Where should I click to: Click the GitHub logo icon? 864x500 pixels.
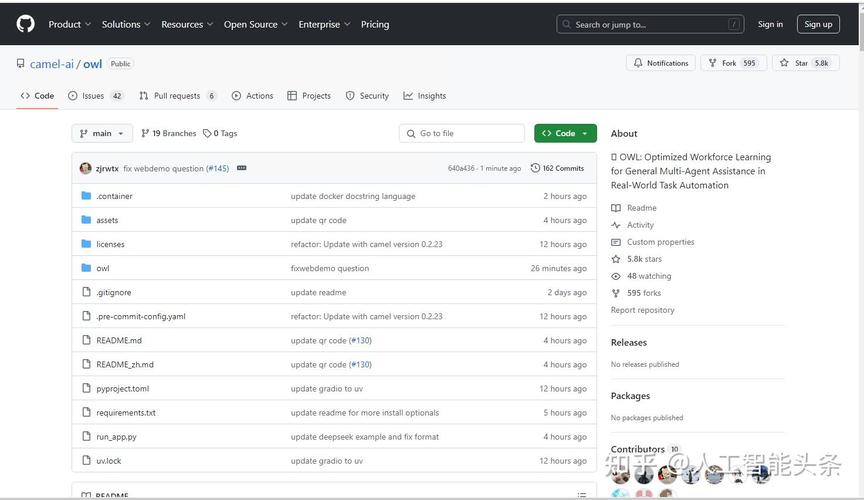pyautogui.click(x=25, y=24)
